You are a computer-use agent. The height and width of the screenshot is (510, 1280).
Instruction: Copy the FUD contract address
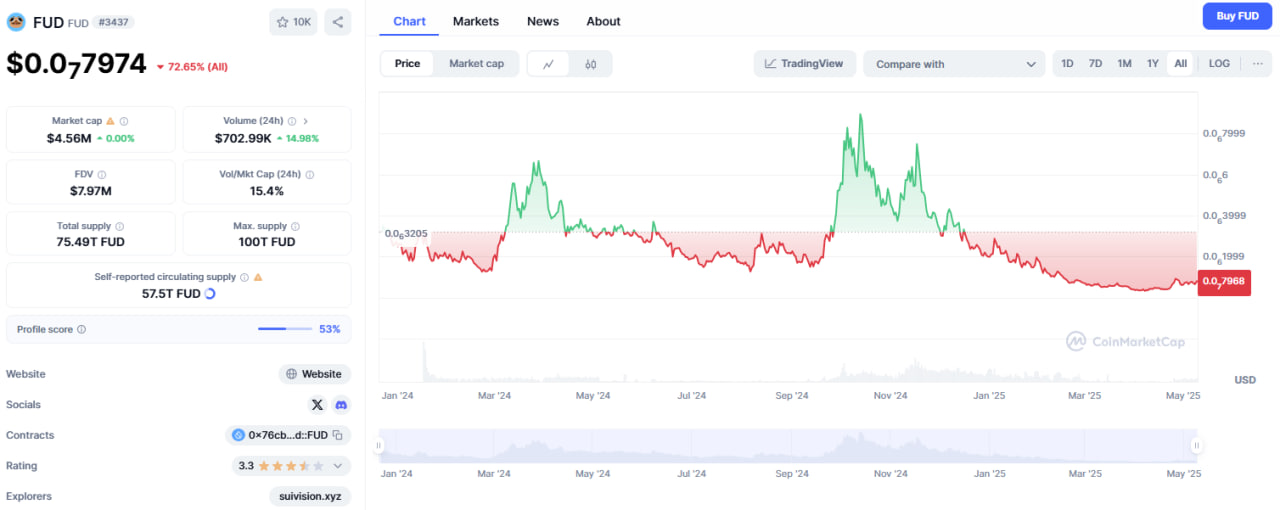[338, 435]
